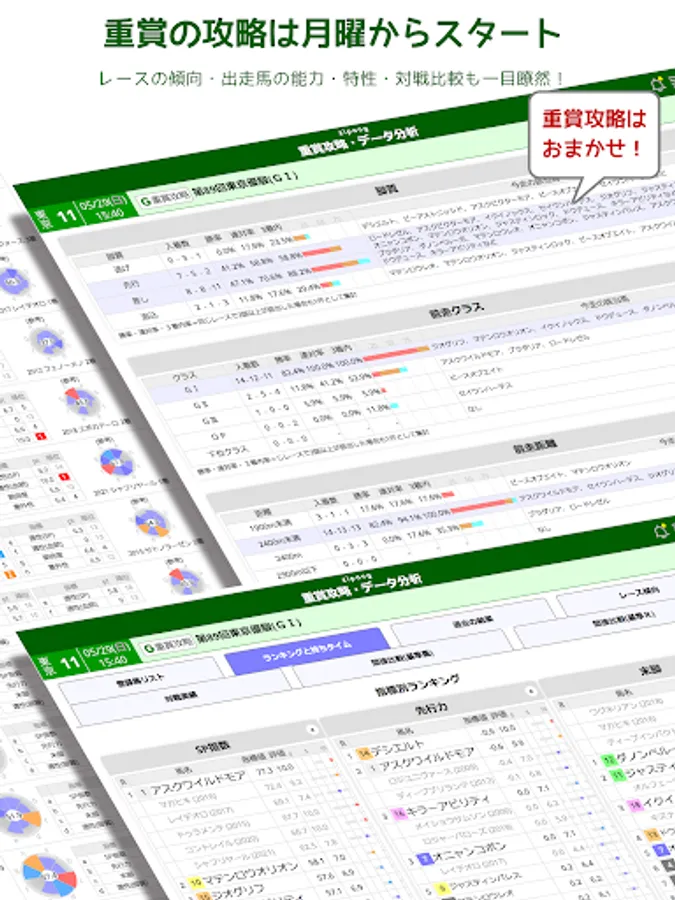Image resolution: width=675 pixels, height=900 pixels.
Task: Open the 2018 エポカドーロ radar chart
Action: pyautogui.click(x=82, y=401)
